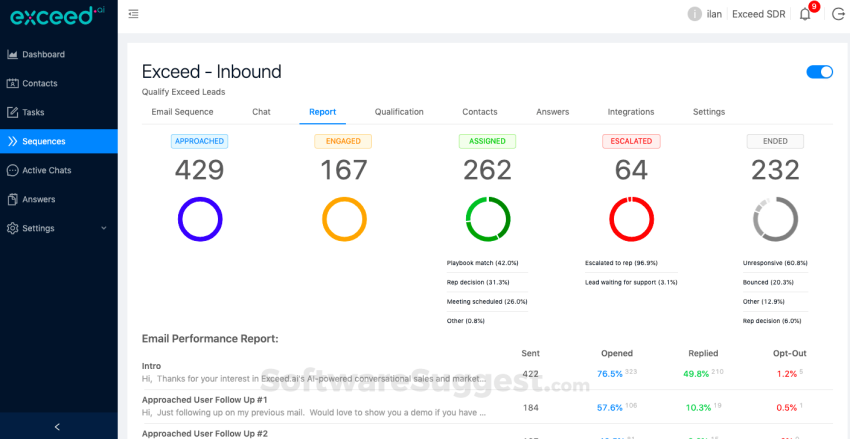Viewport: 850px width, 439px height.
Task: Click Unresponsive (60.8%) legend
Action: coord(775,263)
